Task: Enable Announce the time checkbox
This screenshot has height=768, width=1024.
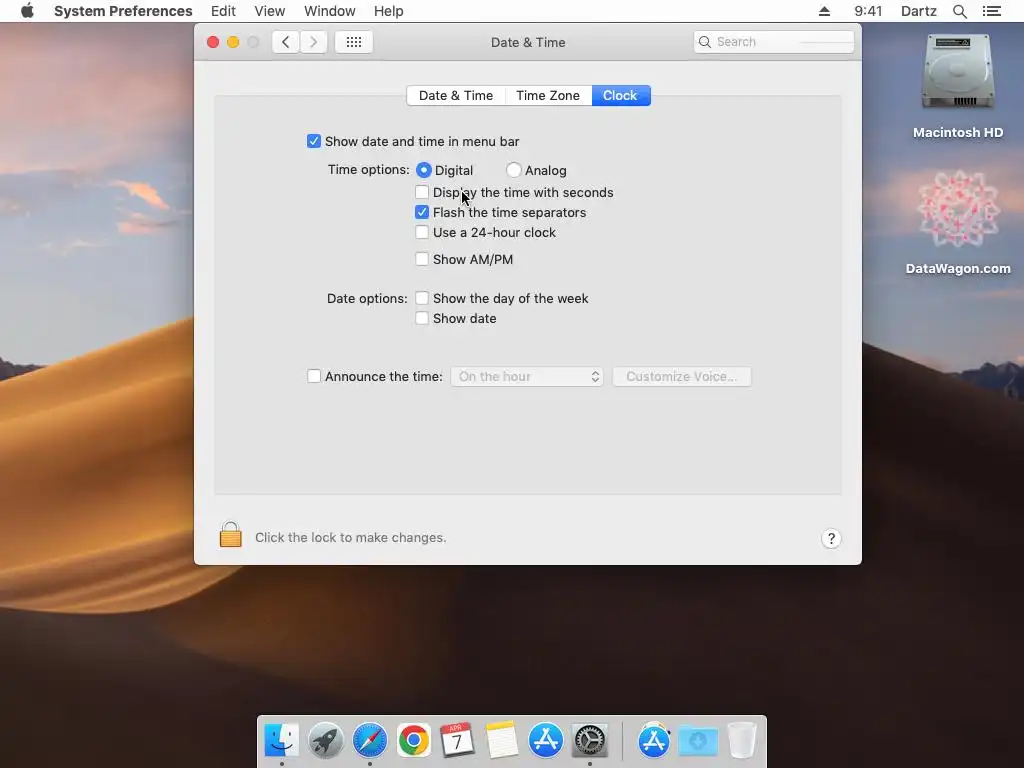Action: [x=314, y=376]
